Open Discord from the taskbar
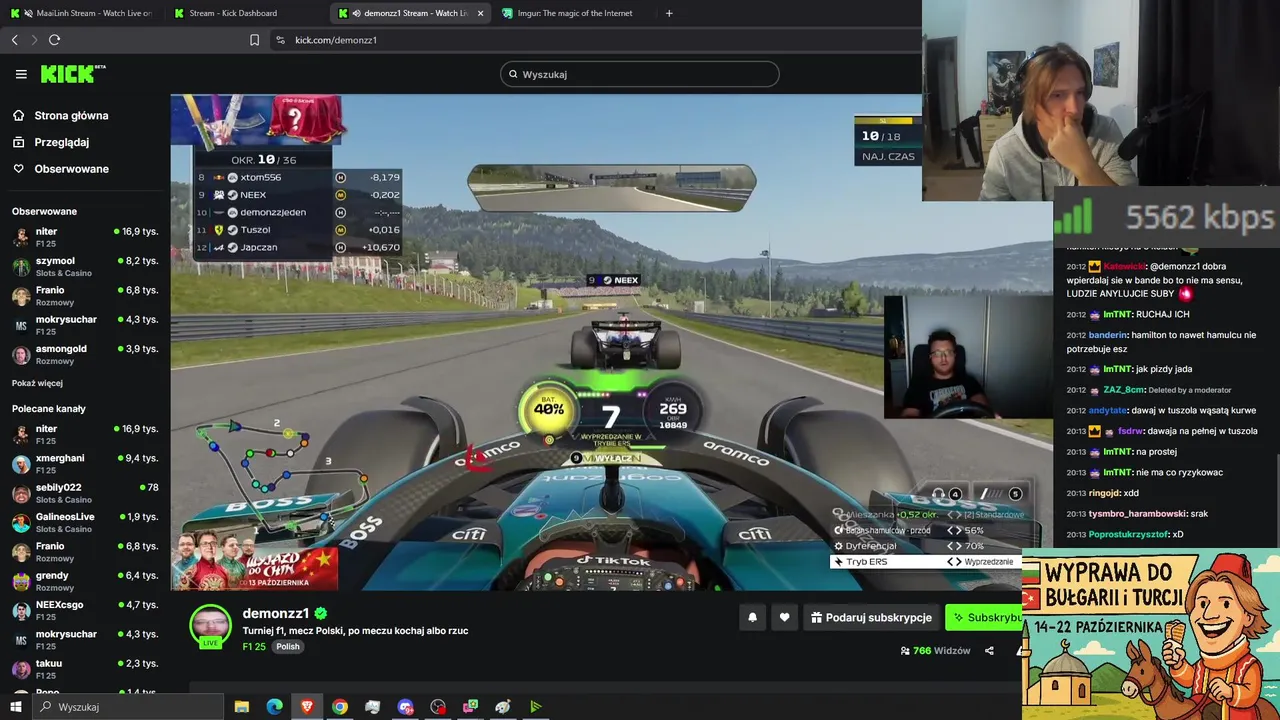1280x720 pixels. click(x=405, y=707)
